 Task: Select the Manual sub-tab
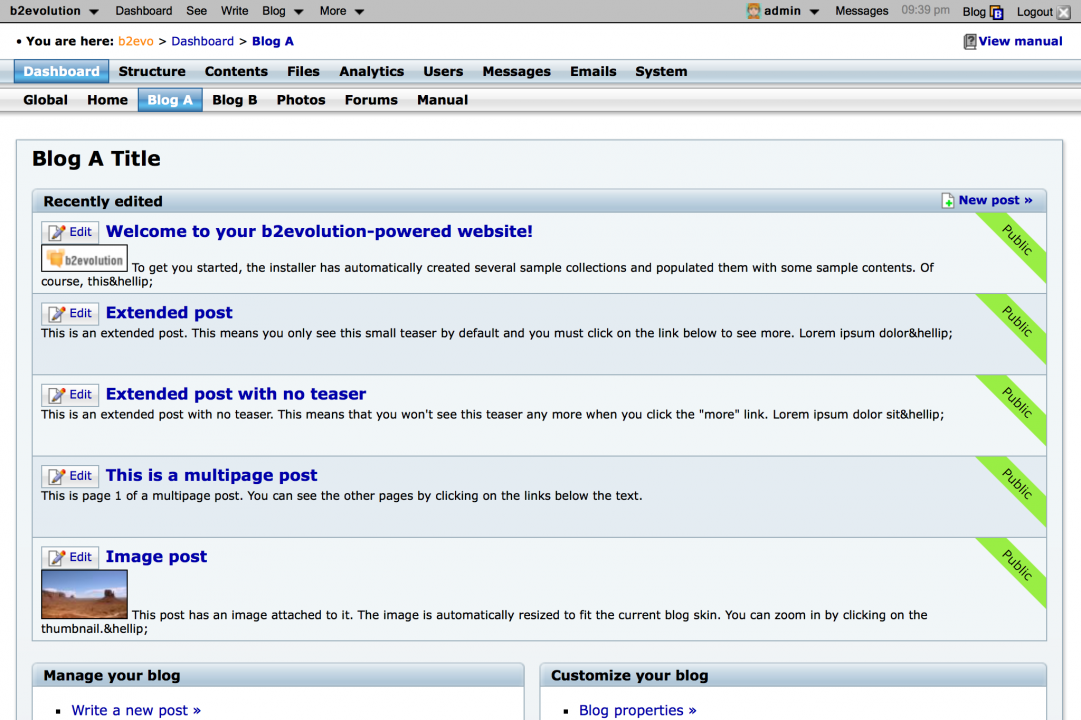(x=442, y=100)
